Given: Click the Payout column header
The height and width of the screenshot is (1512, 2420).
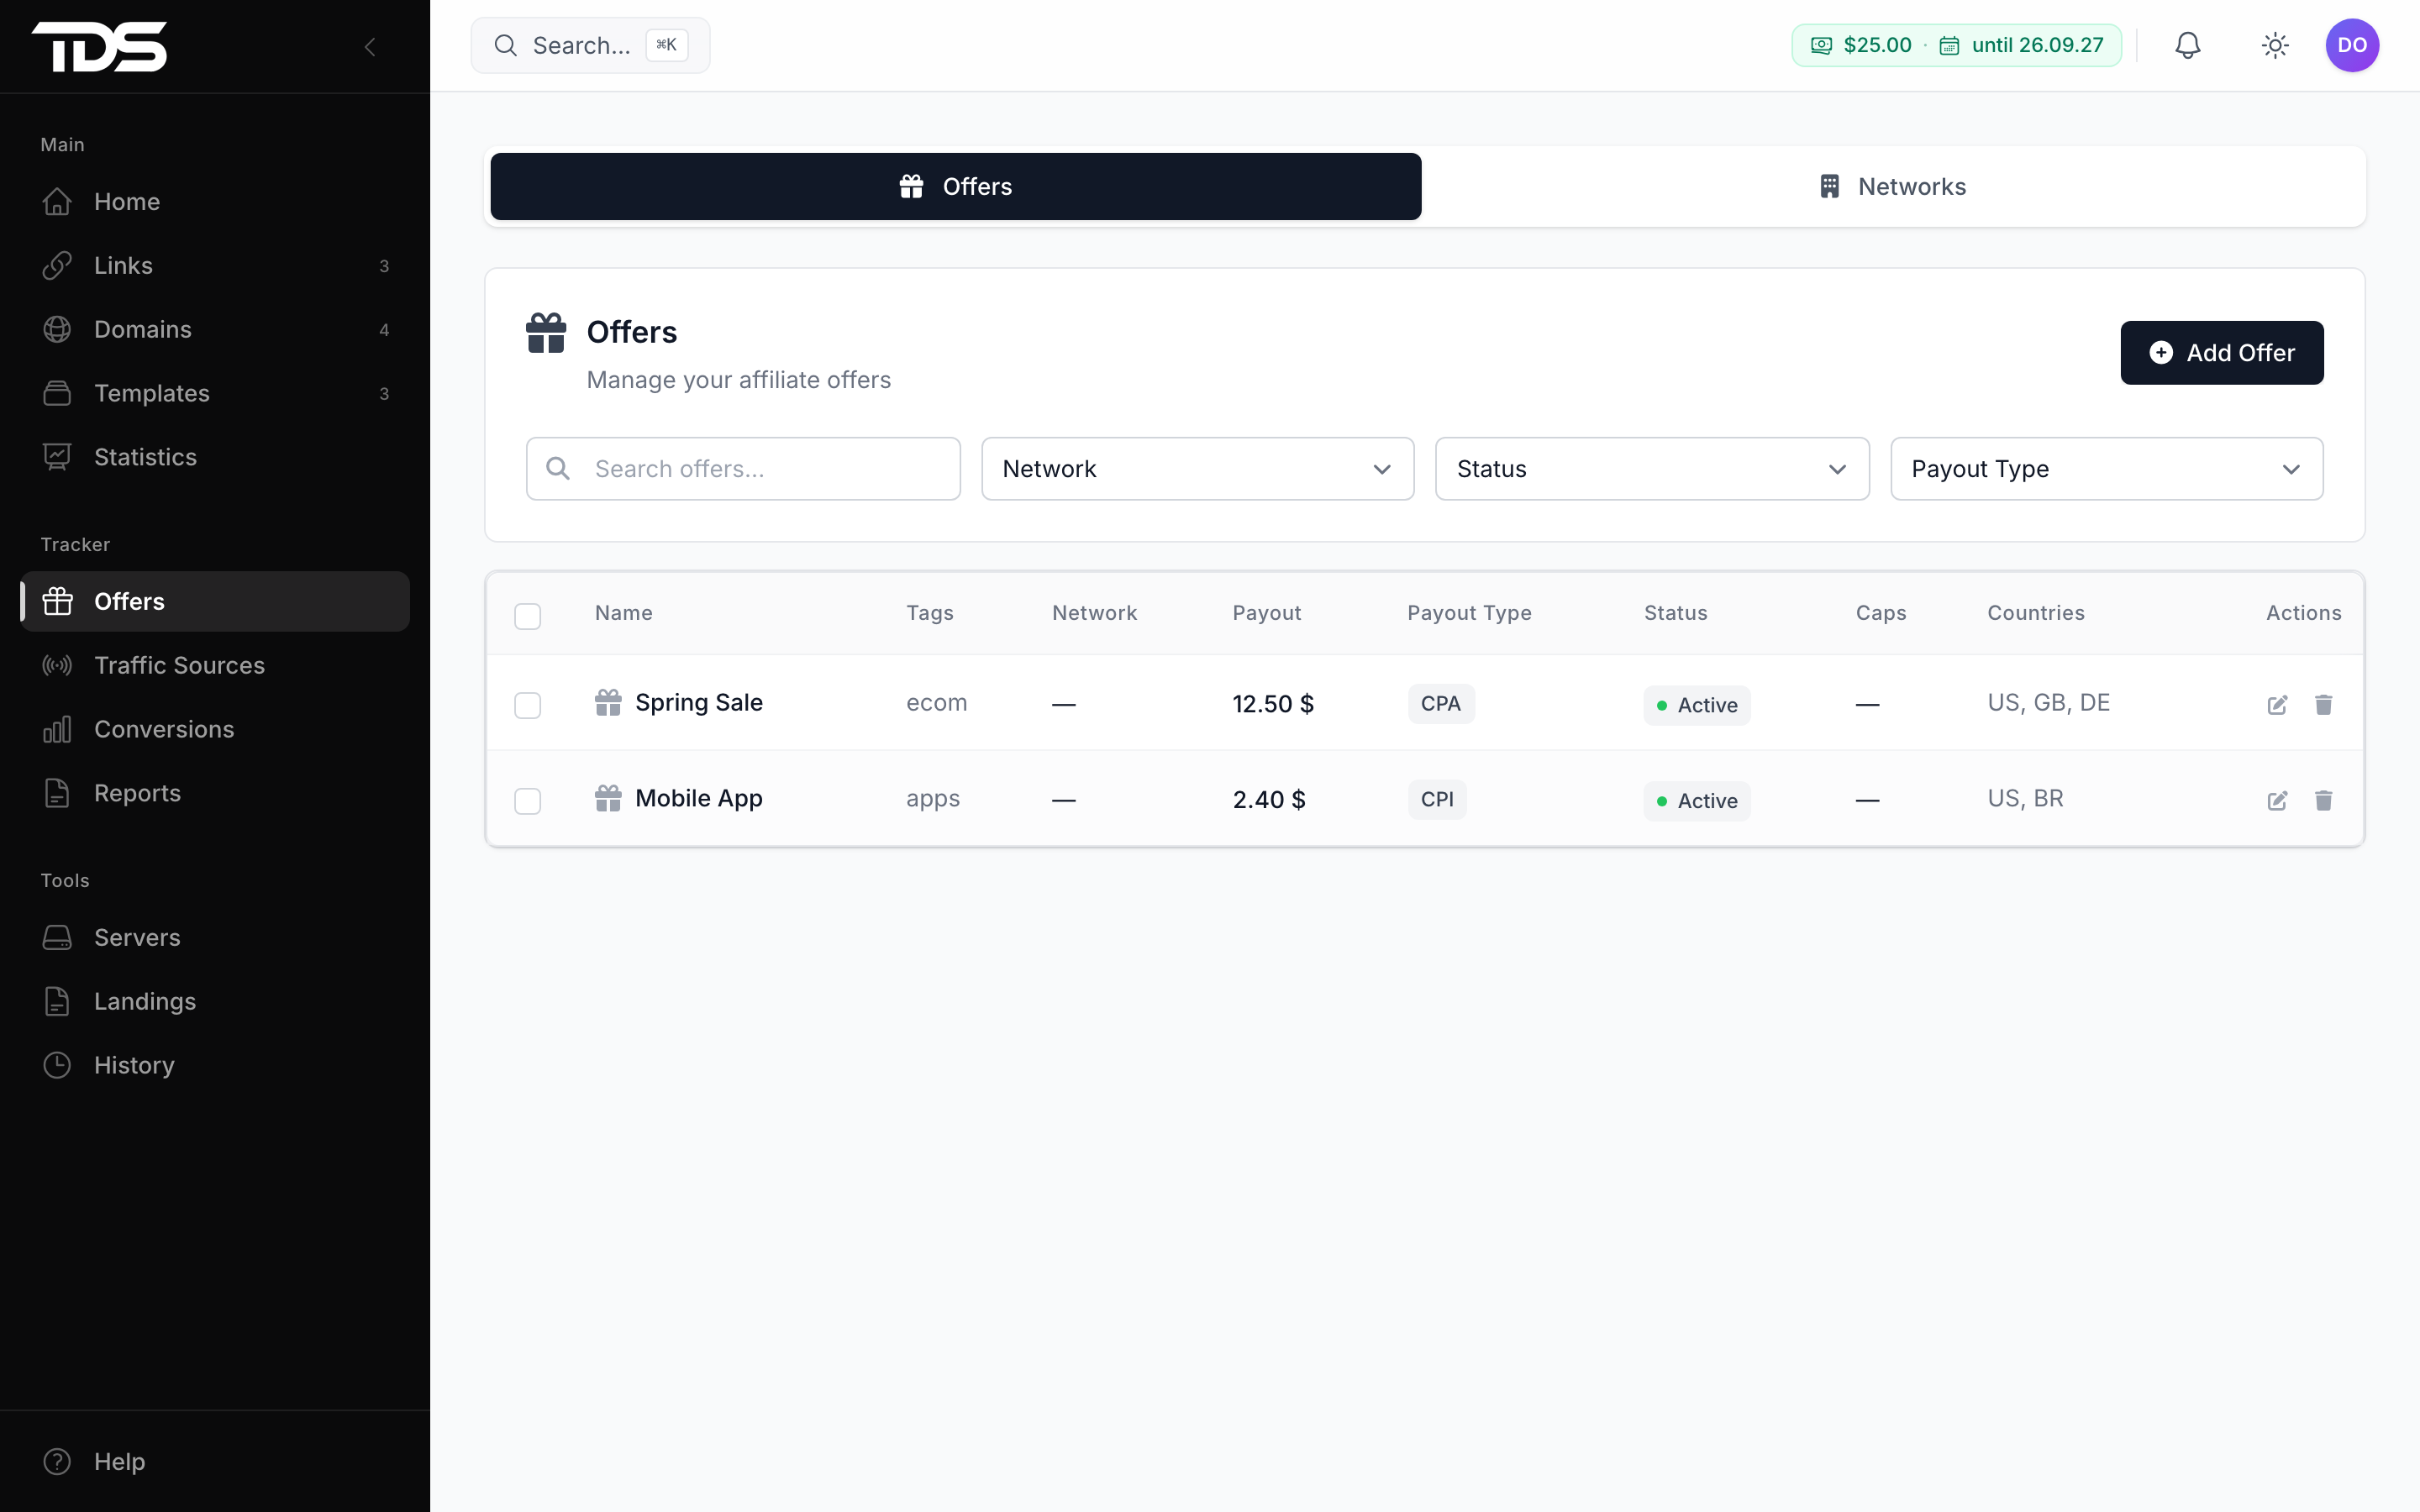Looking at the screenshot, I should pyautogui.click(x=1266, y=613).
